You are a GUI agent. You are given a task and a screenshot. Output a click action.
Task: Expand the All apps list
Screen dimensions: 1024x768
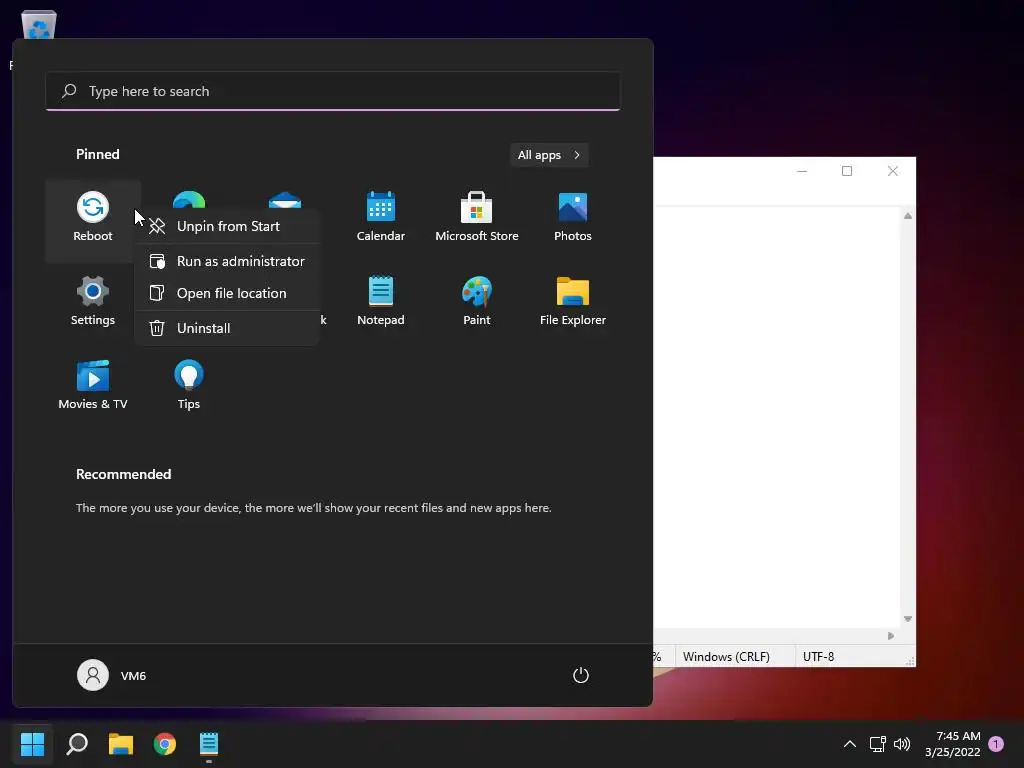[x=549, y=155]
